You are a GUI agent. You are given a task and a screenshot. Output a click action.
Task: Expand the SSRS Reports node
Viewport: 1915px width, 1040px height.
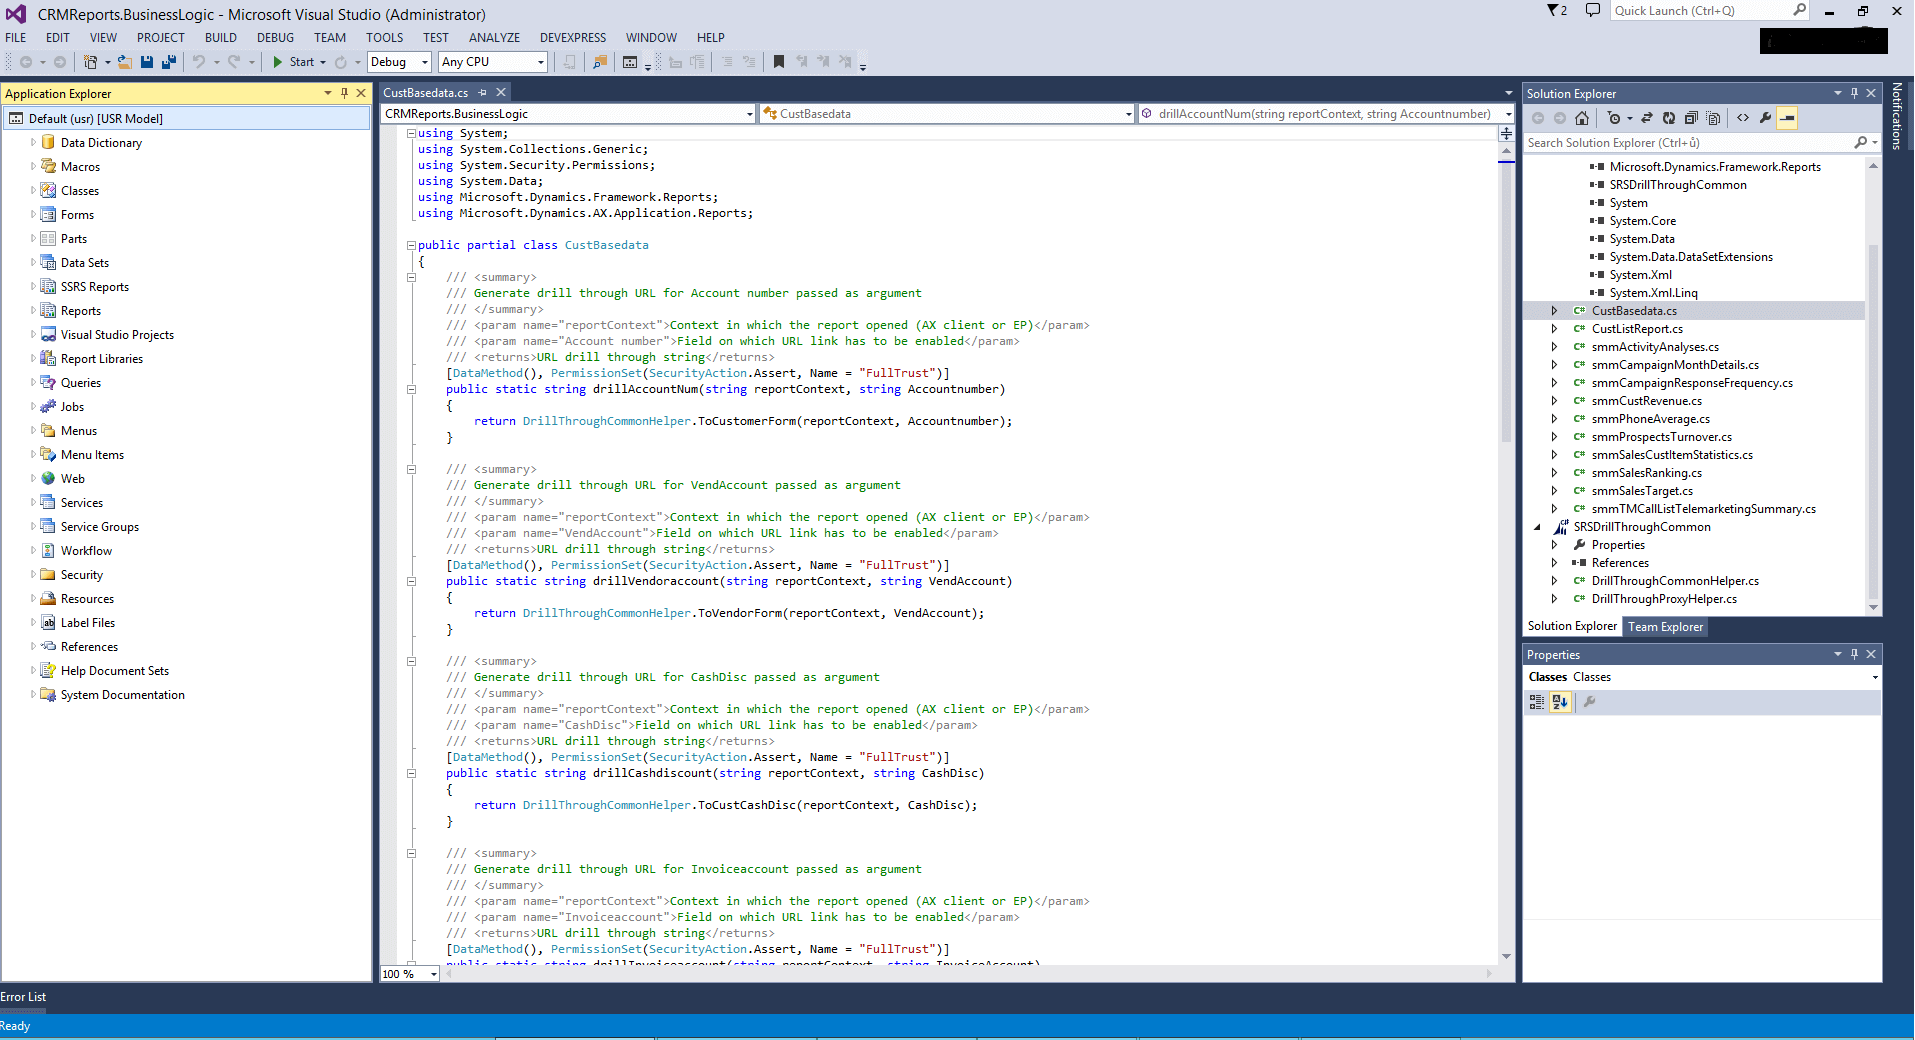point(33,286)
